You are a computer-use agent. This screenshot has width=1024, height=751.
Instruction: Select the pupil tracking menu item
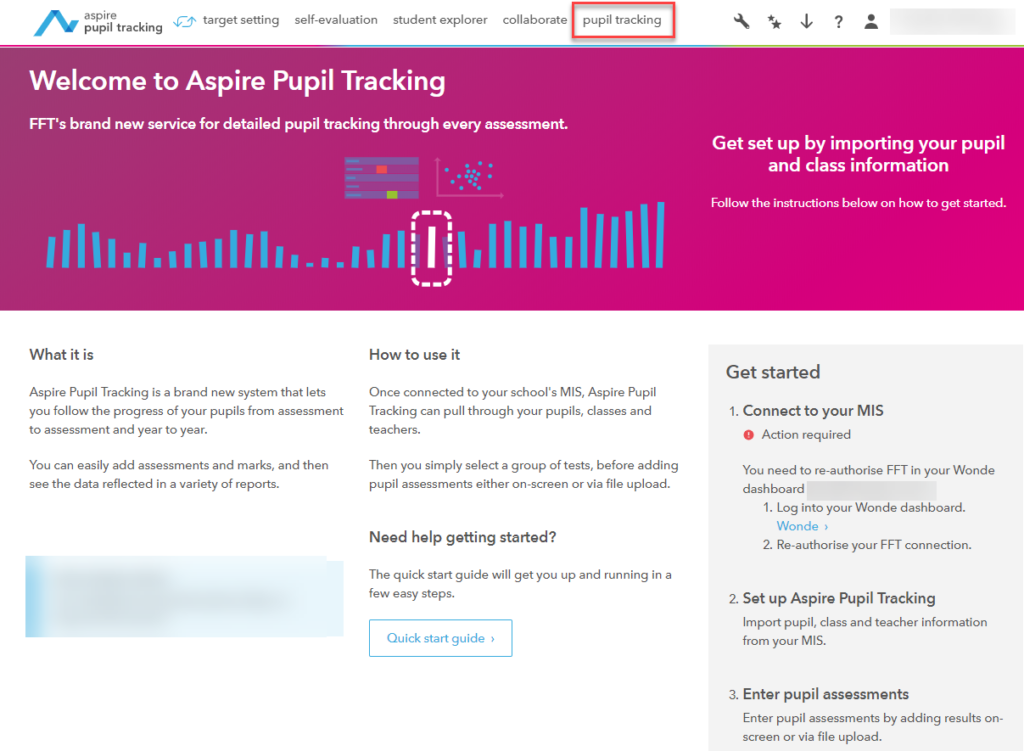tap(622, 20)
